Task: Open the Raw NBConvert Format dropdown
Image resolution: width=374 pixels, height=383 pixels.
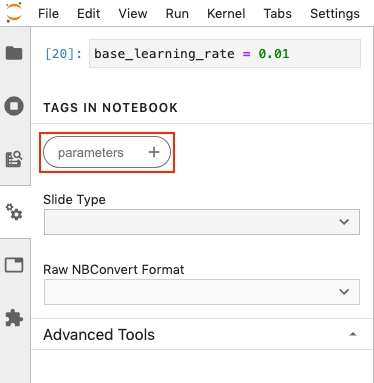Action: click(x=202, y=292)
